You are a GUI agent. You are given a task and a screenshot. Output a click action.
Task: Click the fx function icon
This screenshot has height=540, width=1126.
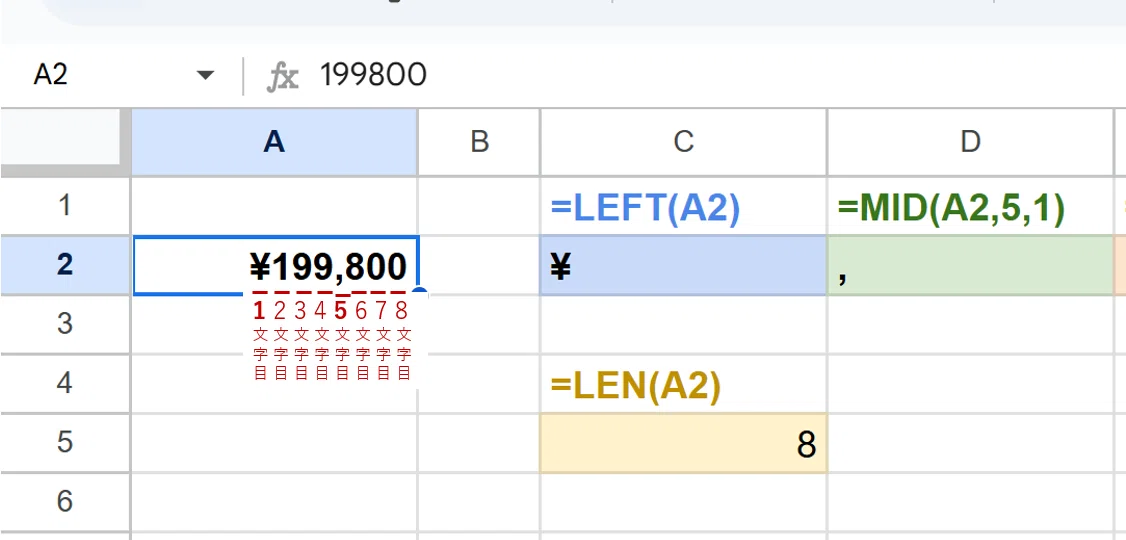pyautogui.click(x=283, y=75)
